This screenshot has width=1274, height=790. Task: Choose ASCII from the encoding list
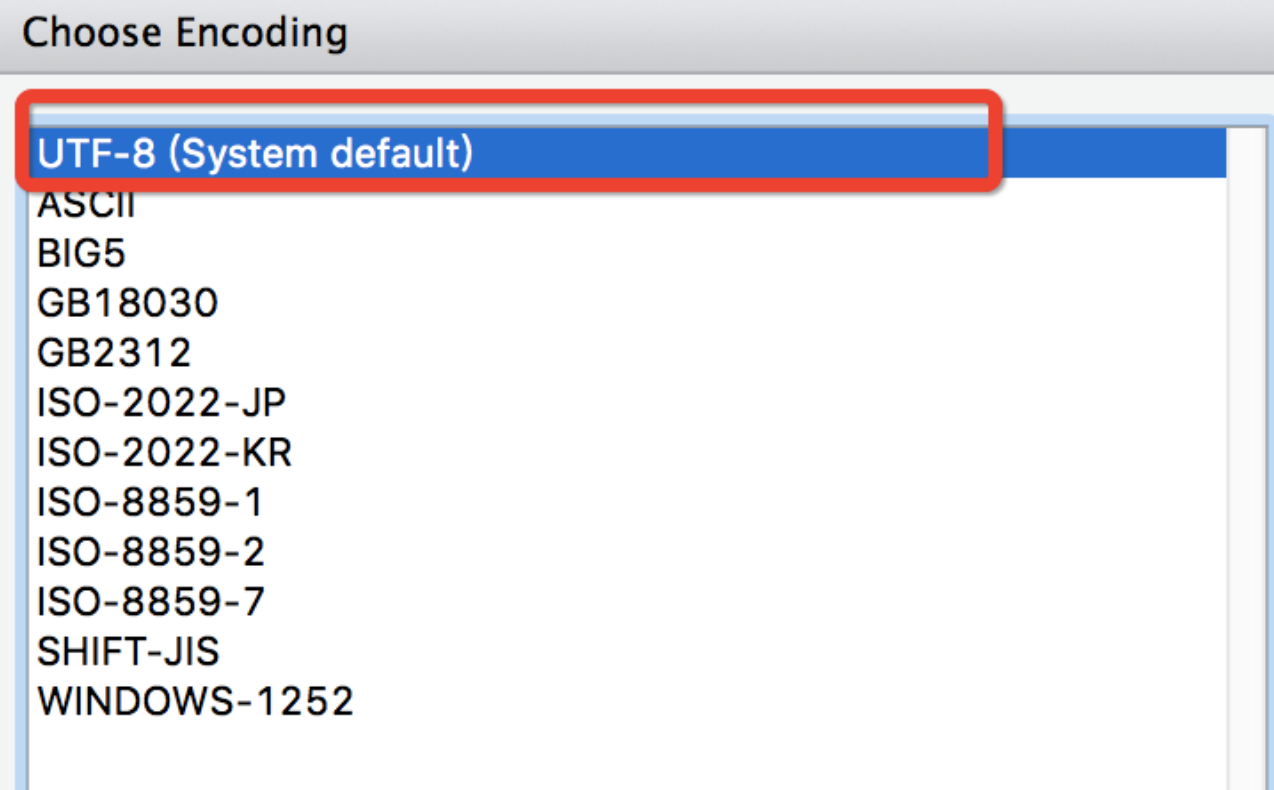(86, 204)
